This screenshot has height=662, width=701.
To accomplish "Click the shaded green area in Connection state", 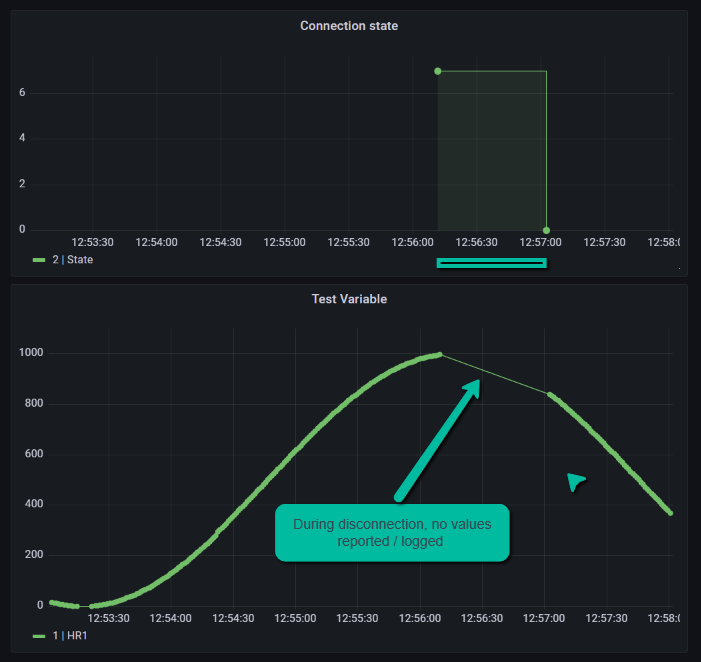I will pyautogui.click(x=492, y=150).
